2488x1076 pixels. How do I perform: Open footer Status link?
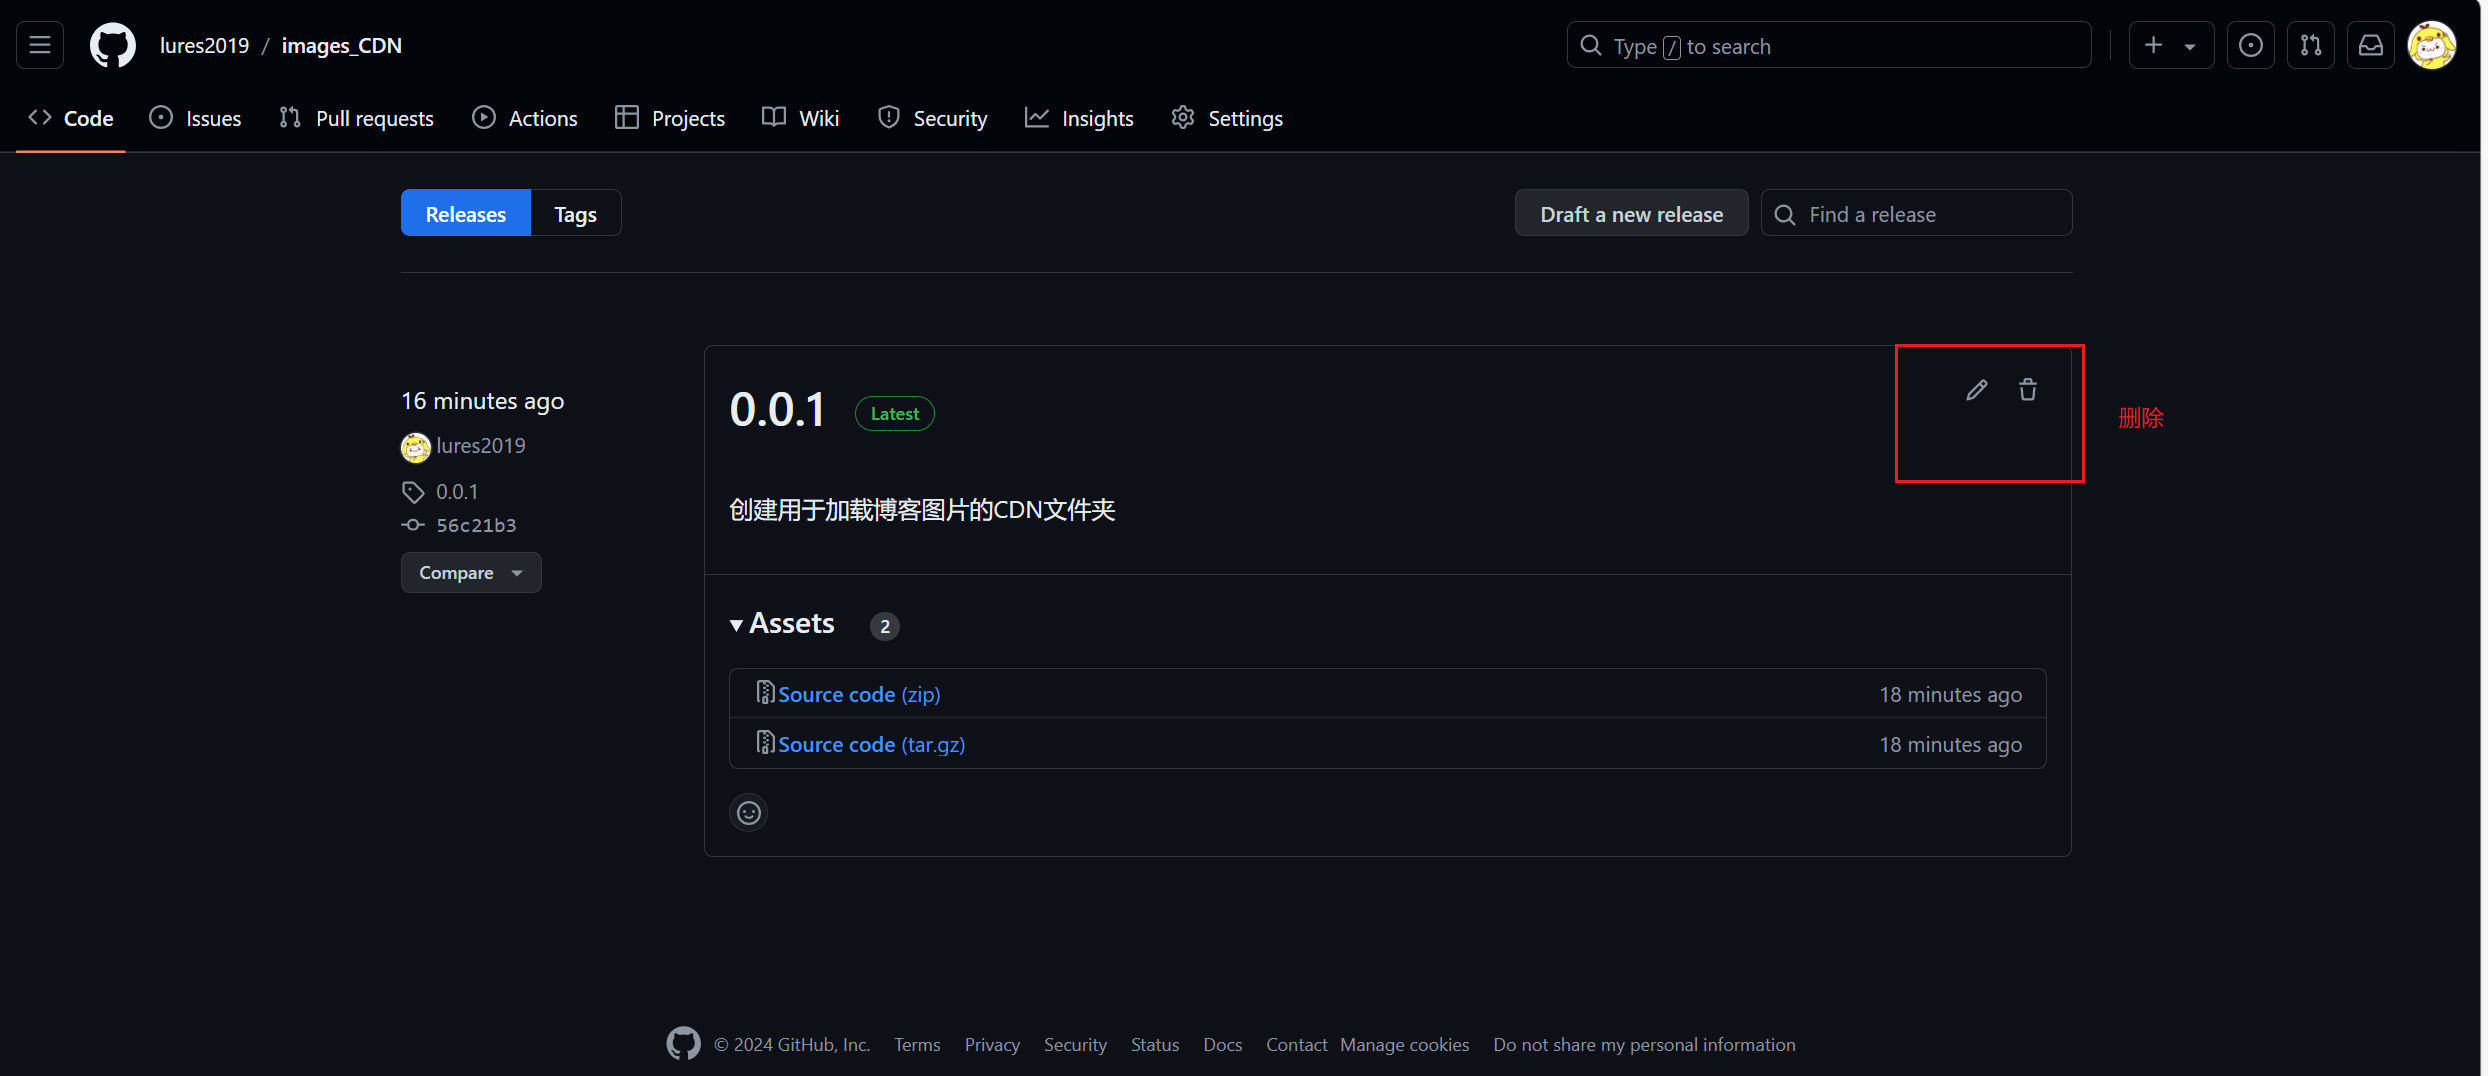(1155, 1044)
